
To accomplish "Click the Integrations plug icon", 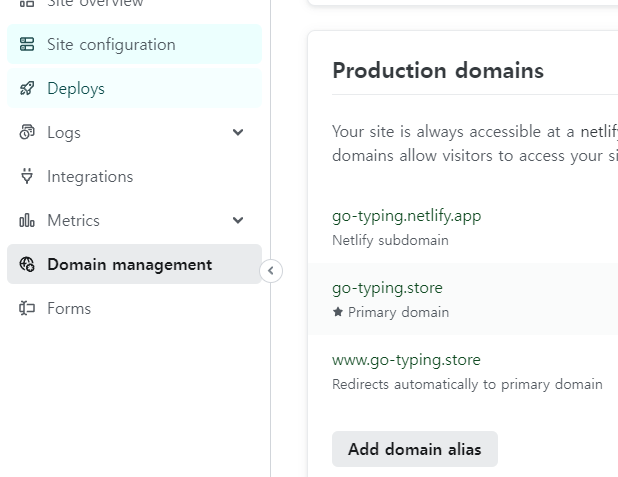I will (x=27, y=177).
